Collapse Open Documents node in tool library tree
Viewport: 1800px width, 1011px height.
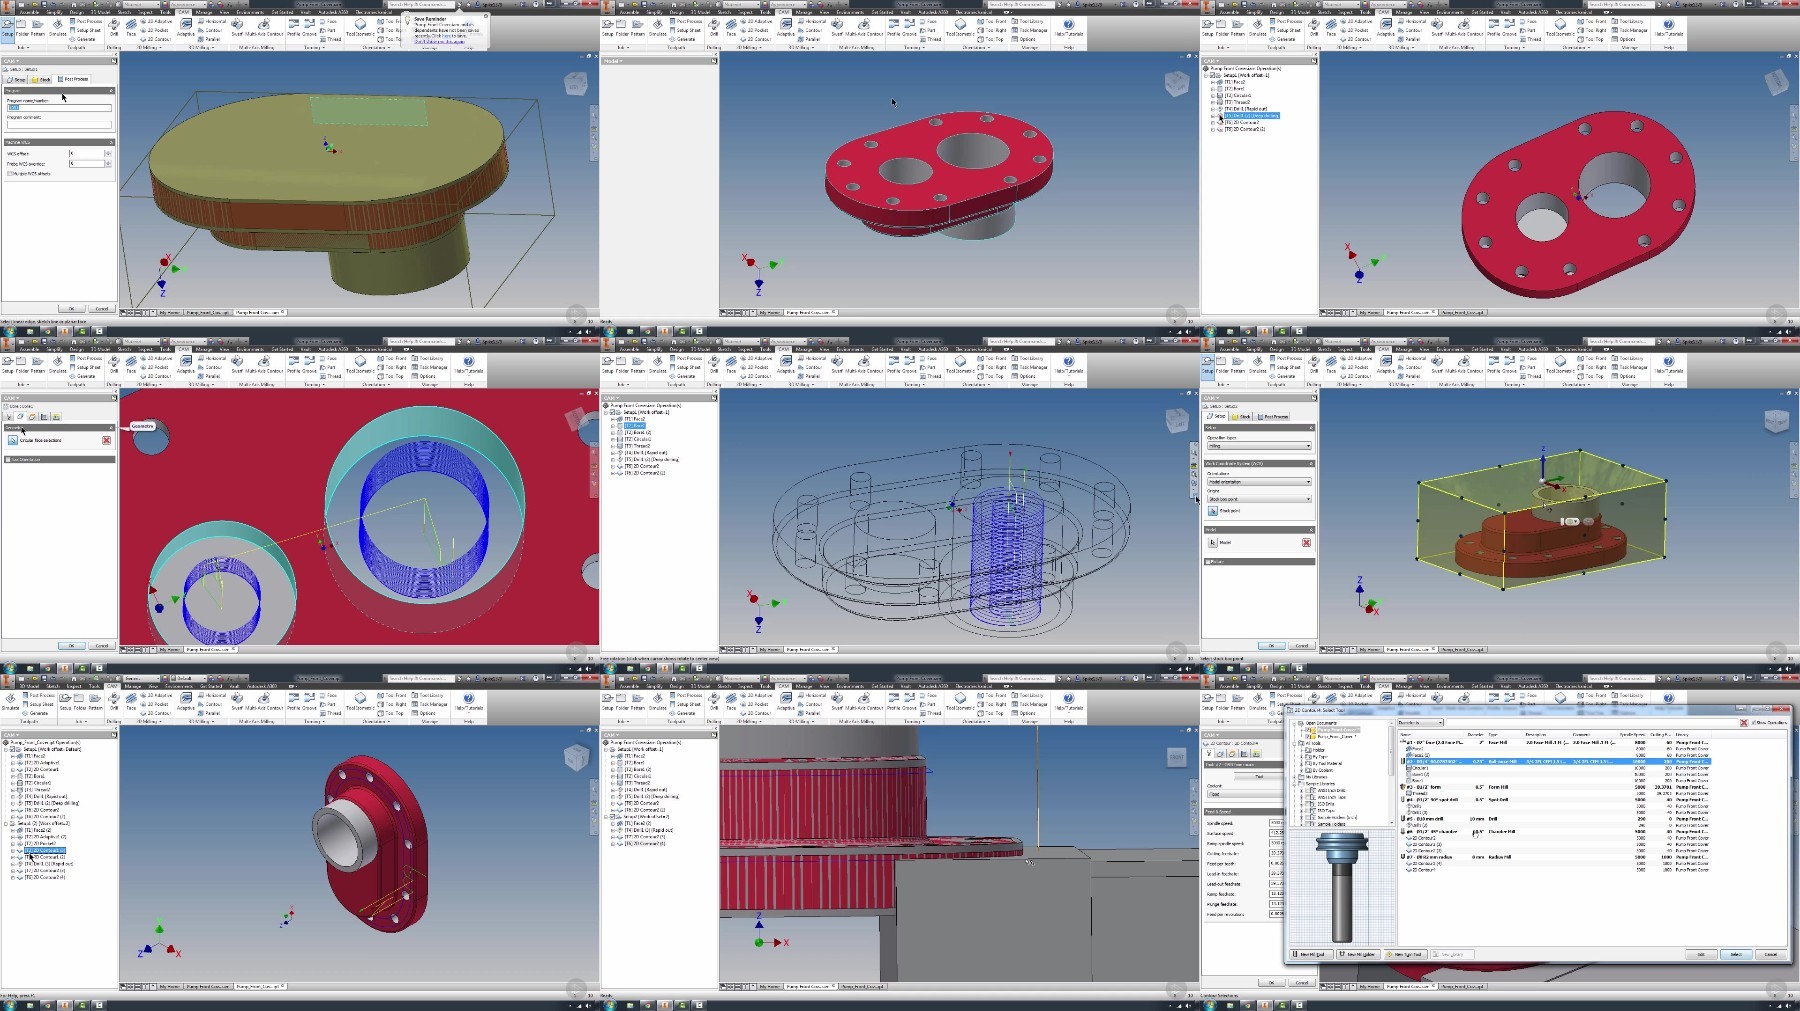pos(1294,723)
